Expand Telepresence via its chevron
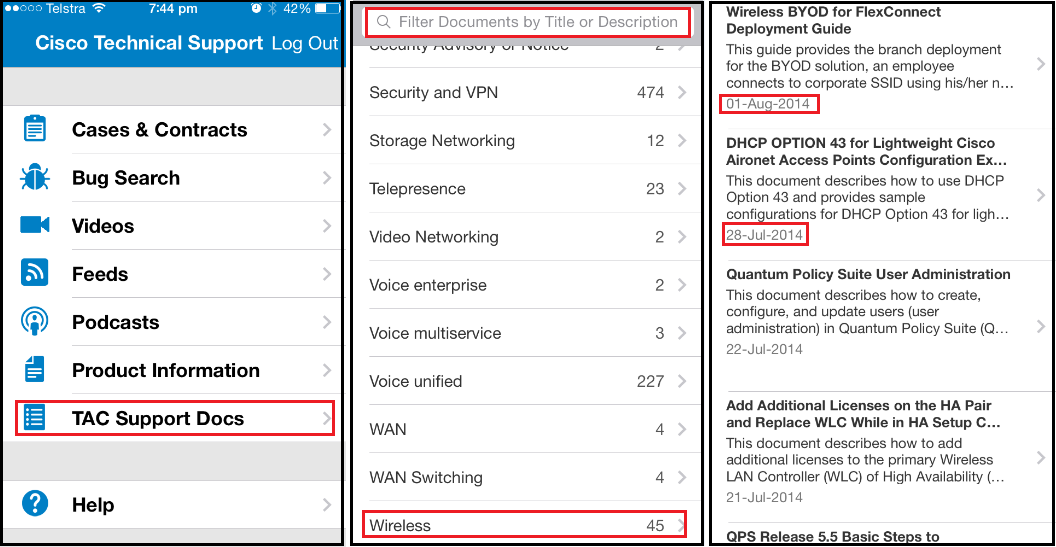Viewport: 1056px width, 547px height. pyautogui.click(x=682, y=189)
